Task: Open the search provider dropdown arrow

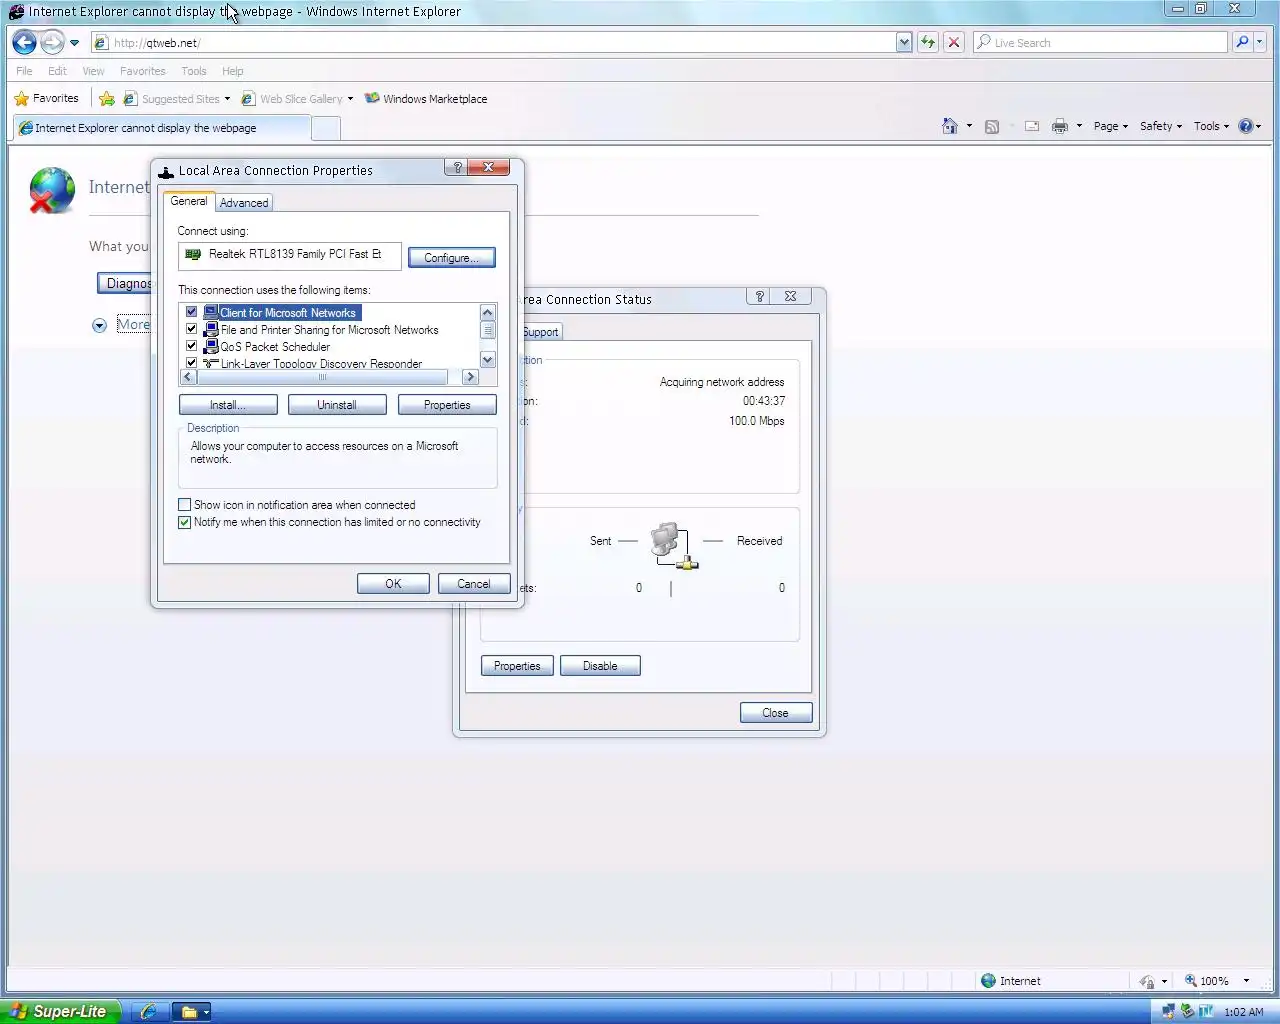Action: tap(1260, 42)
